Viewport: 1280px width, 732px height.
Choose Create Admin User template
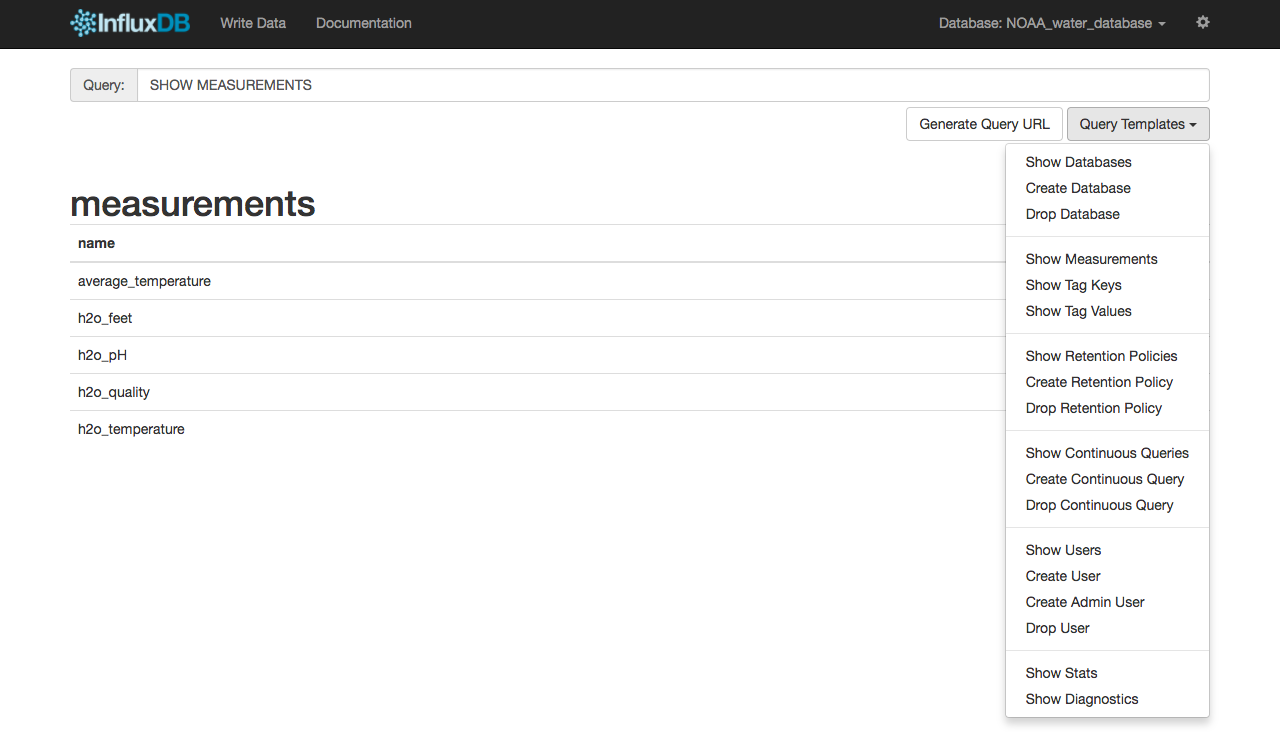(x=1084, y=602)
